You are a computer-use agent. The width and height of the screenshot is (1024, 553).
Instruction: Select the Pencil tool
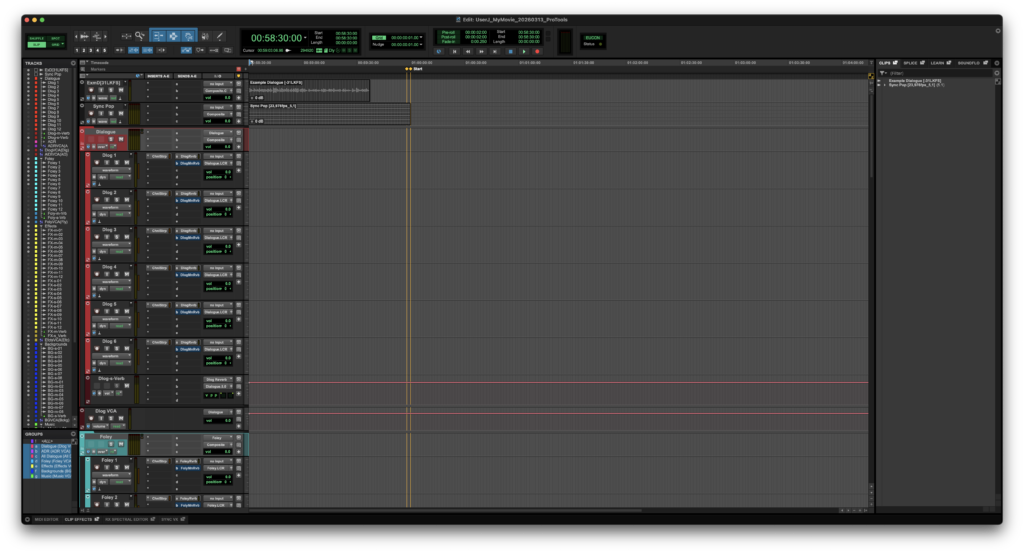[x=219, y=36]
